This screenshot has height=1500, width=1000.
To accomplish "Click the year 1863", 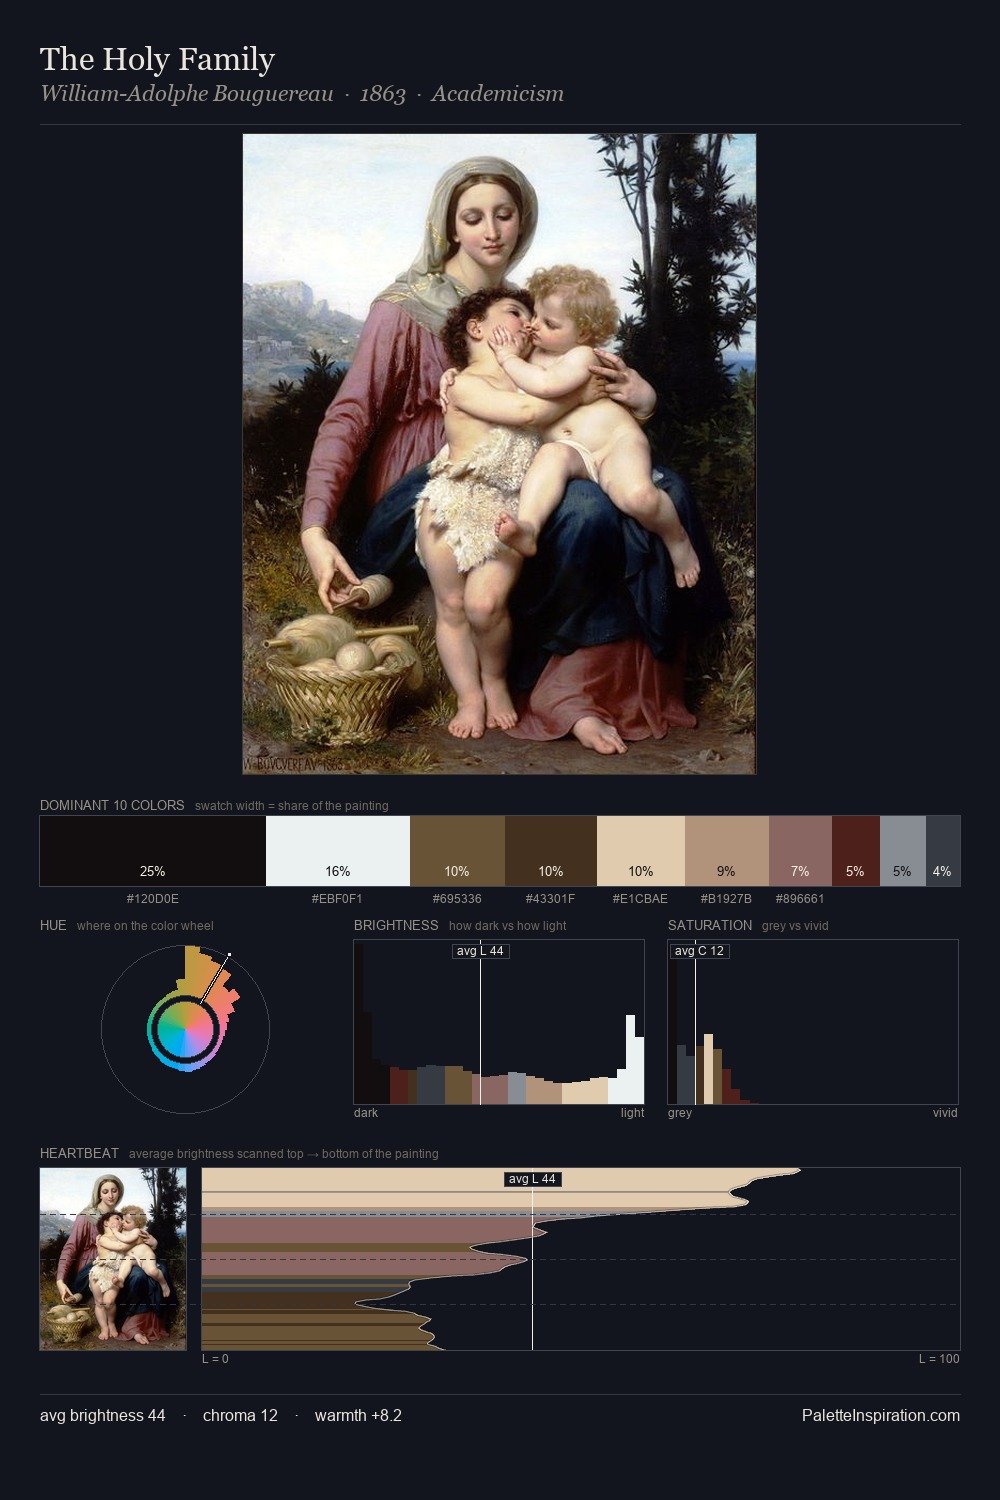I will click(382, 94).
